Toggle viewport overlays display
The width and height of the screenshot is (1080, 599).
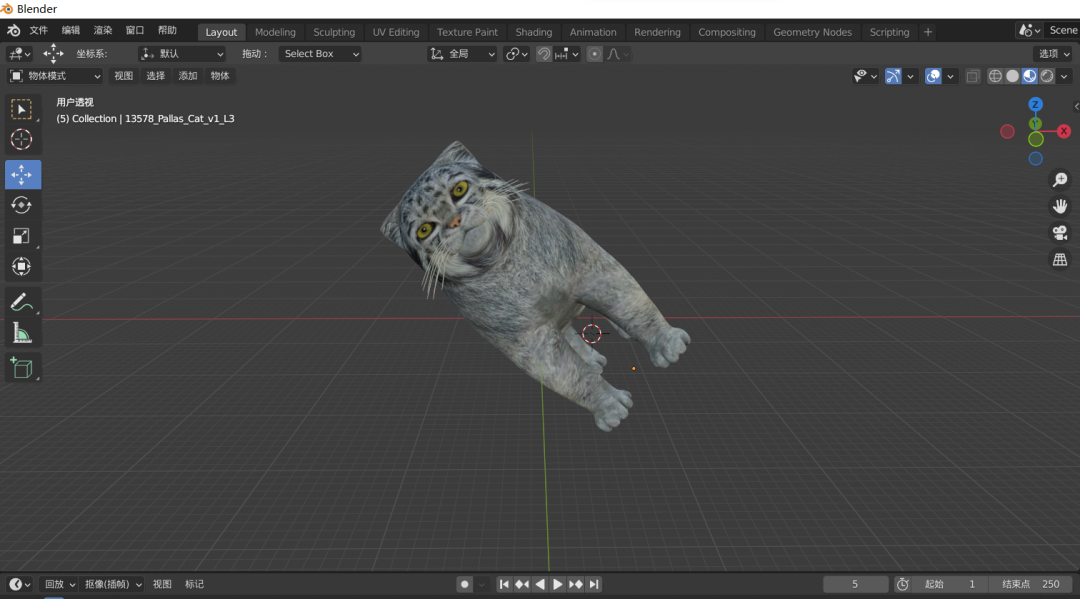933,76
